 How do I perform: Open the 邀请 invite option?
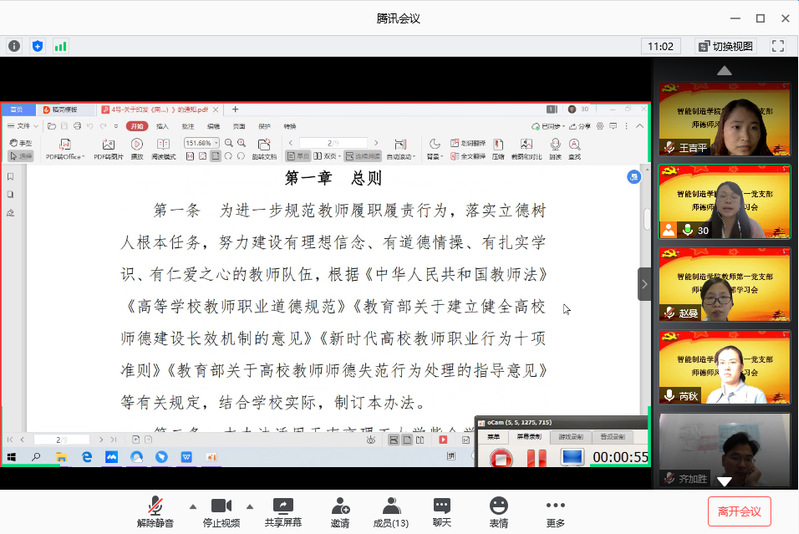tap(340, 512)
